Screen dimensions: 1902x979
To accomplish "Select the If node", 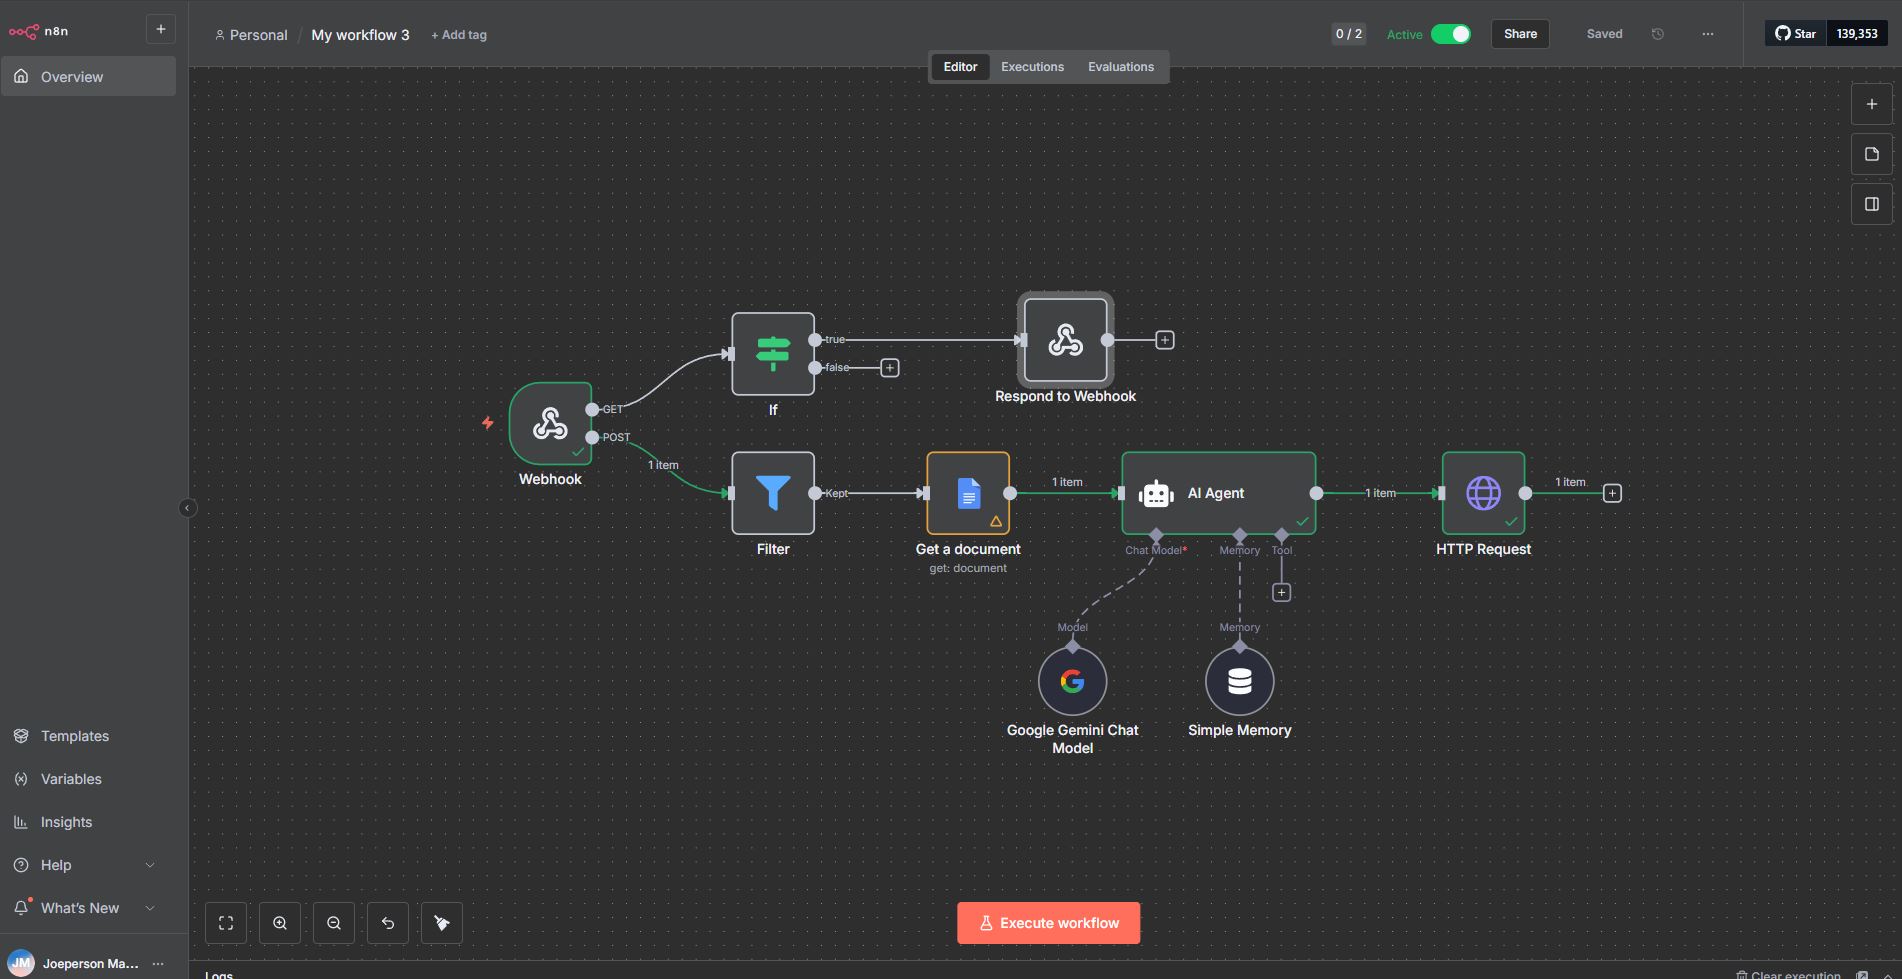I will [x=773, y=354].
